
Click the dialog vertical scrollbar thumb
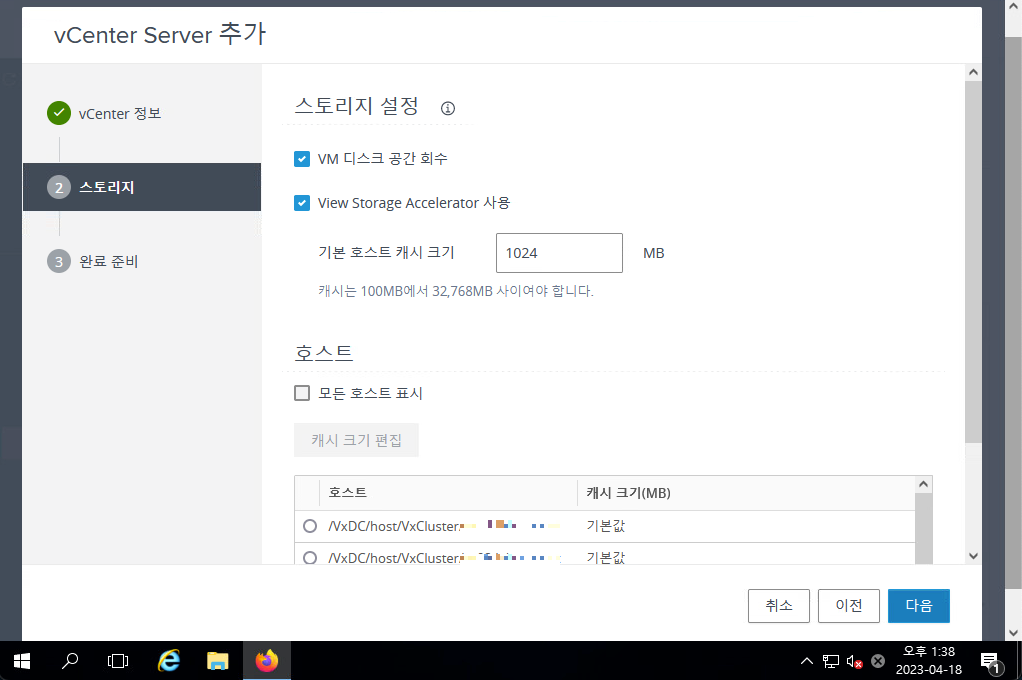tap(973, 262)
